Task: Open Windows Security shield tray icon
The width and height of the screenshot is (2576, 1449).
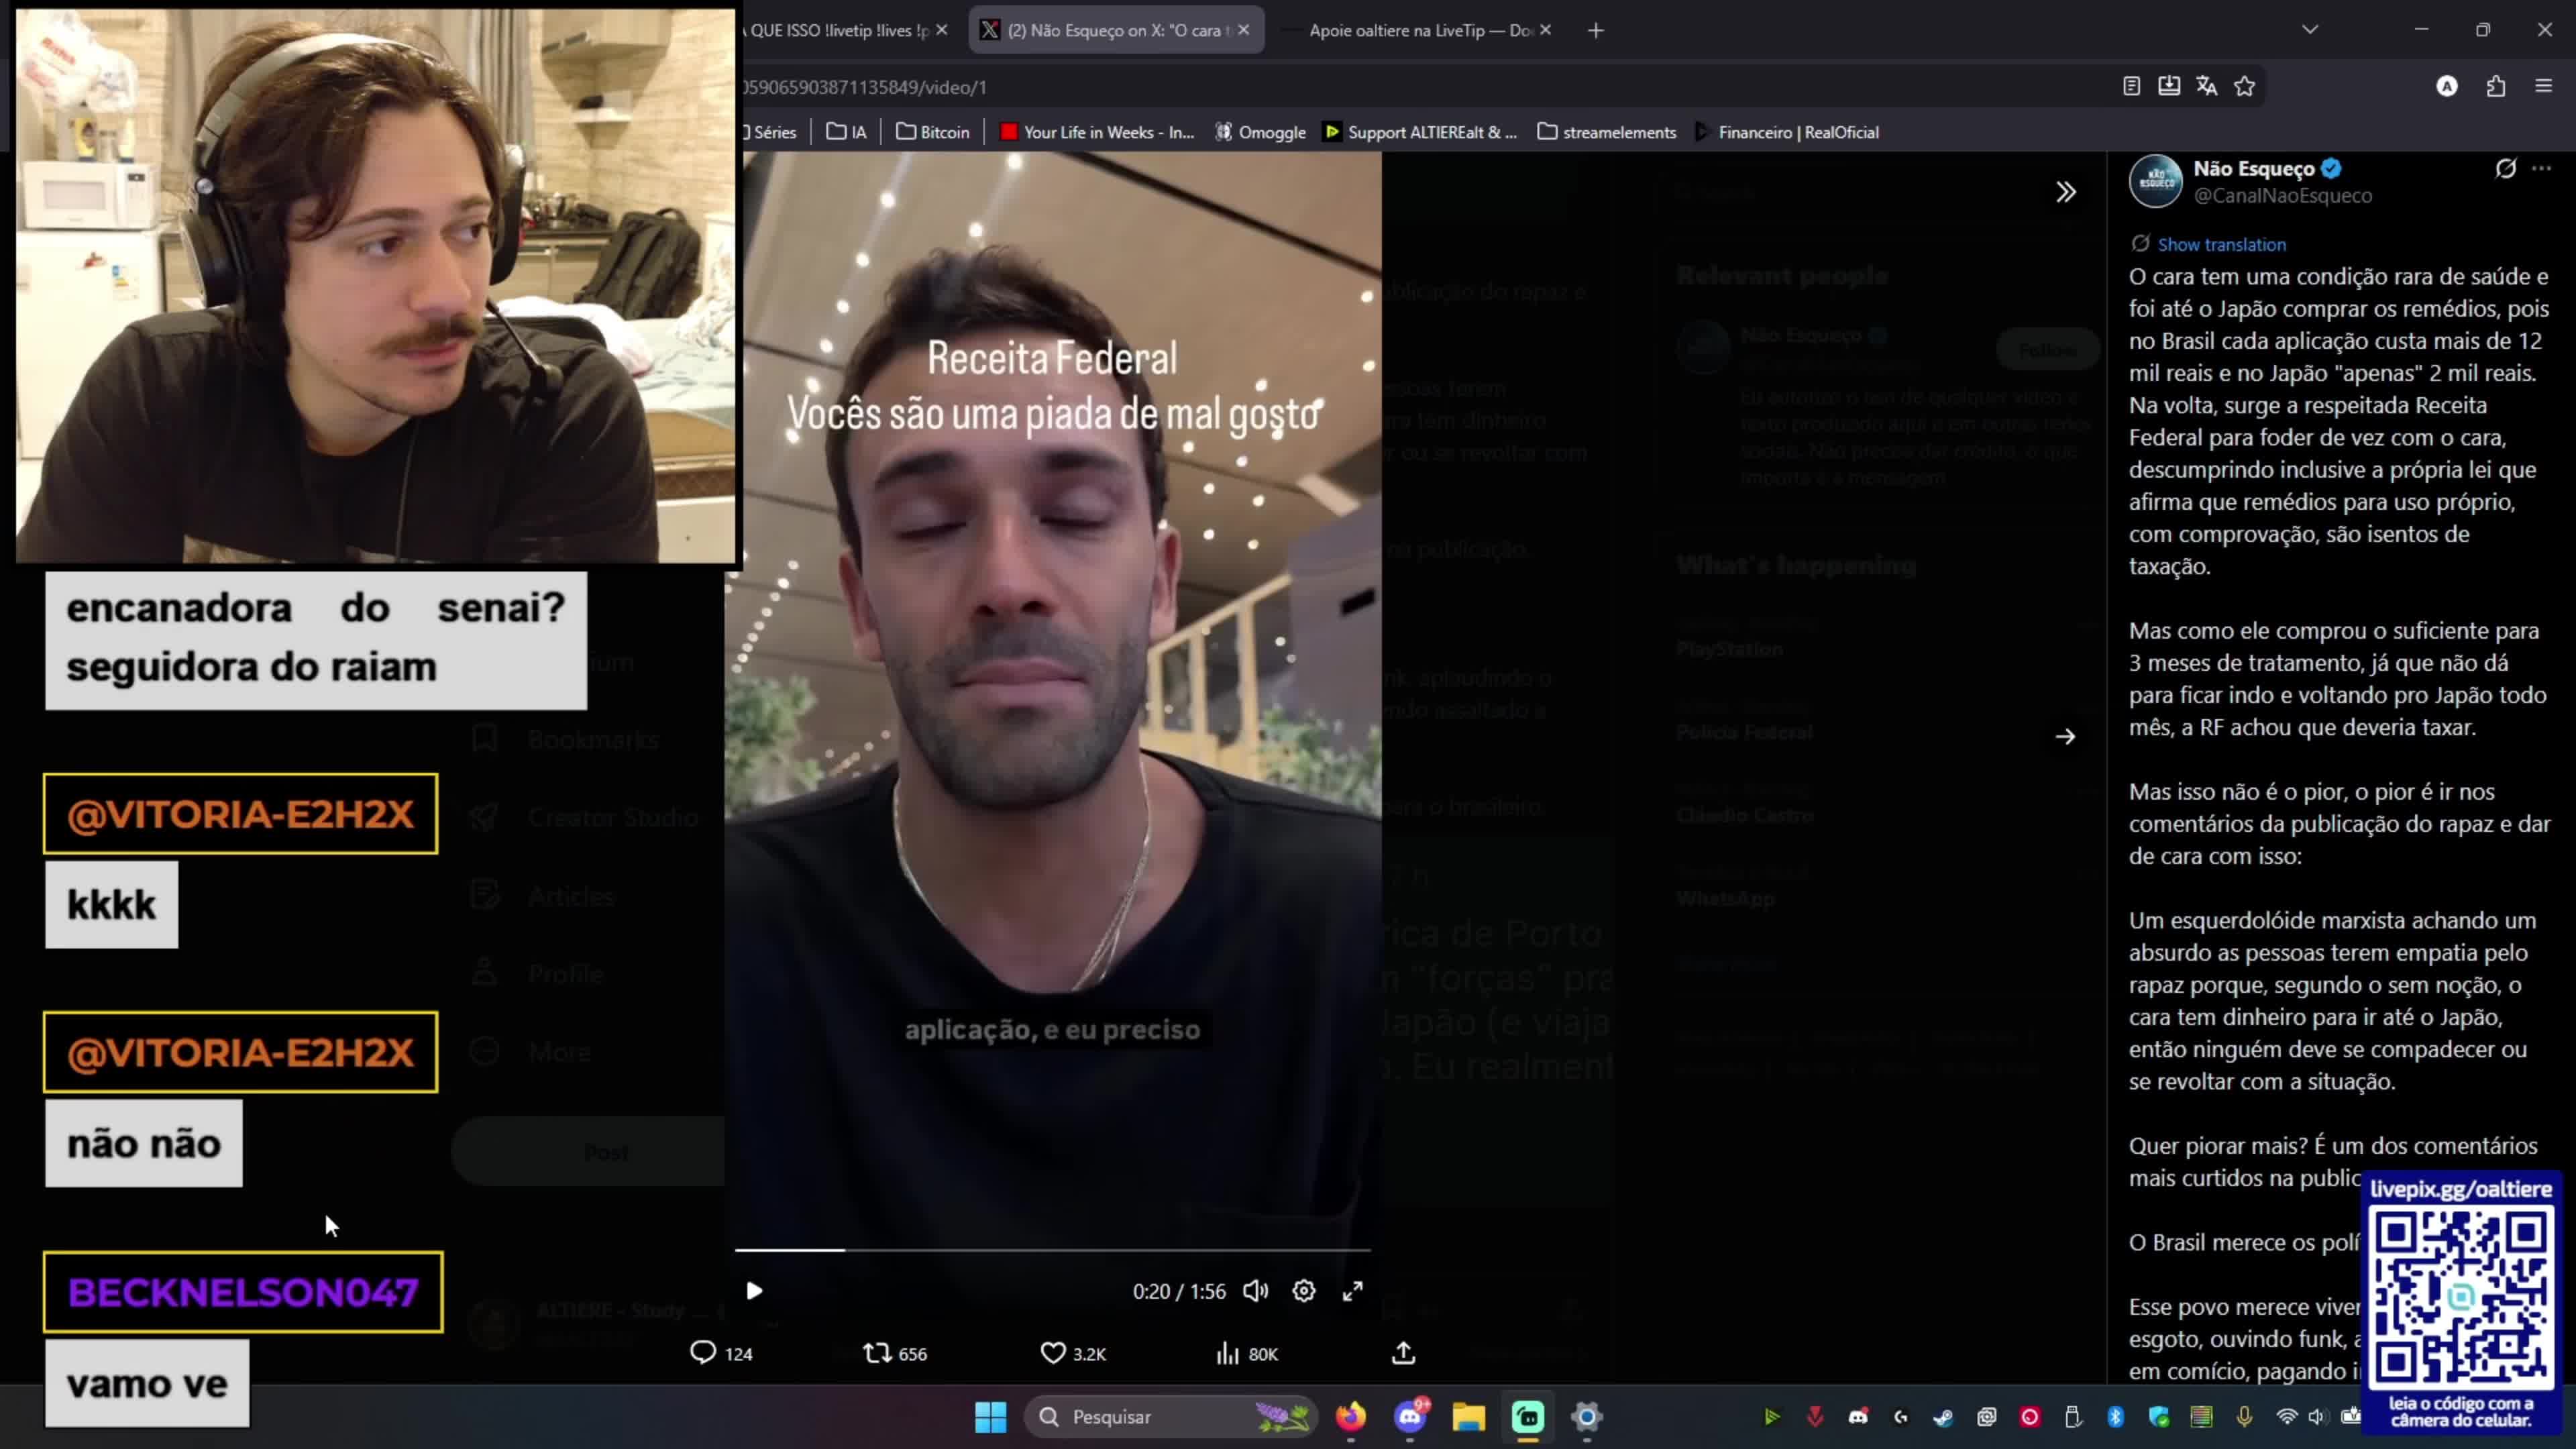Action: tap(2159, 1417)
